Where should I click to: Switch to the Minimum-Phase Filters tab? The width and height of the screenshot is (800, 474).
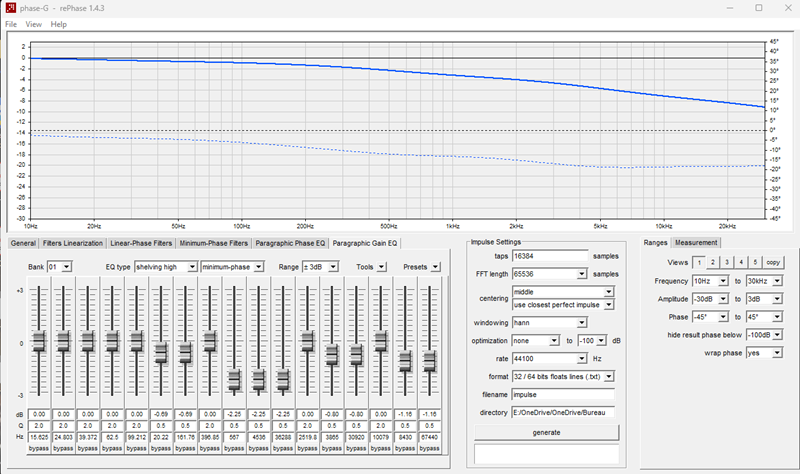(213, 243)
